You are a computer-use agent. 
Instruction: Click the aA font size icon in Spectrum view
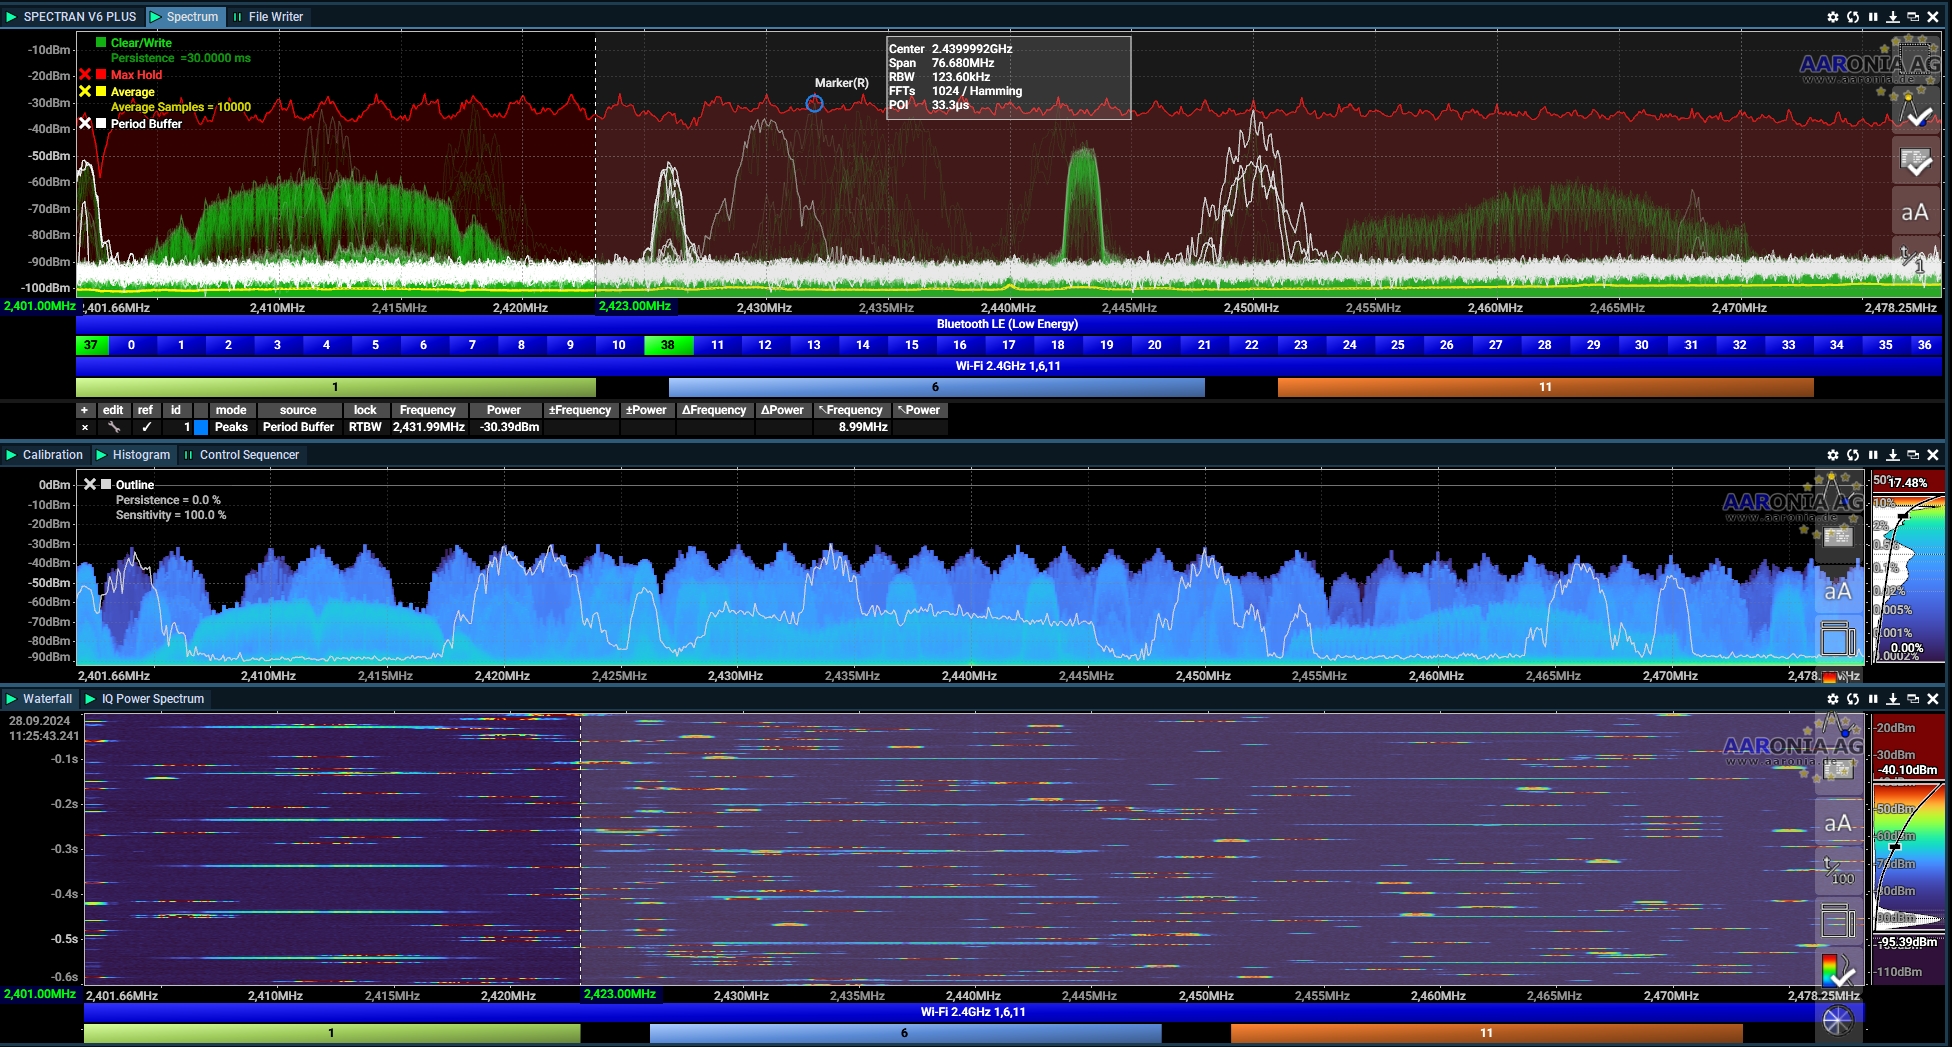point(1915,212)
